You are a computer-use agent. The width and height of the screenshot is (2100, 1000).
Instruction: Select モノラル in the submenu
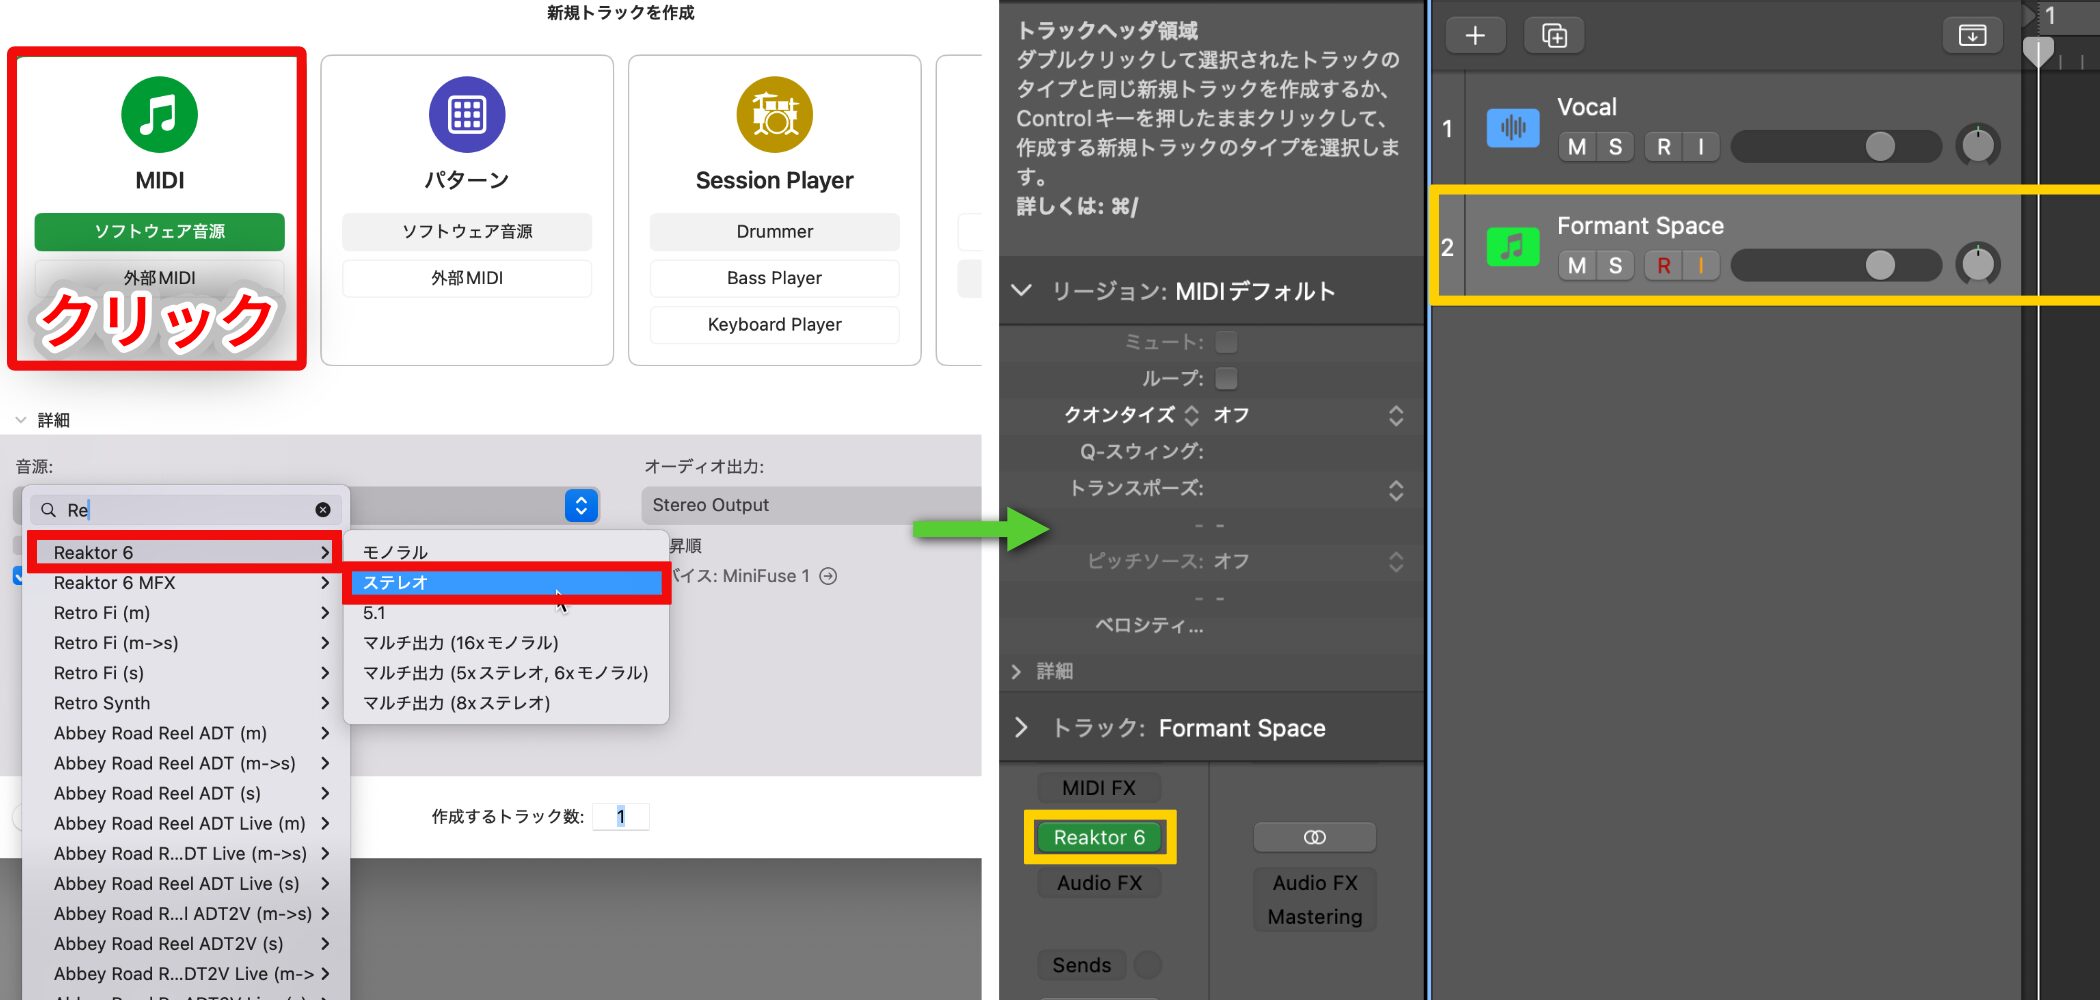pos(504,553)
